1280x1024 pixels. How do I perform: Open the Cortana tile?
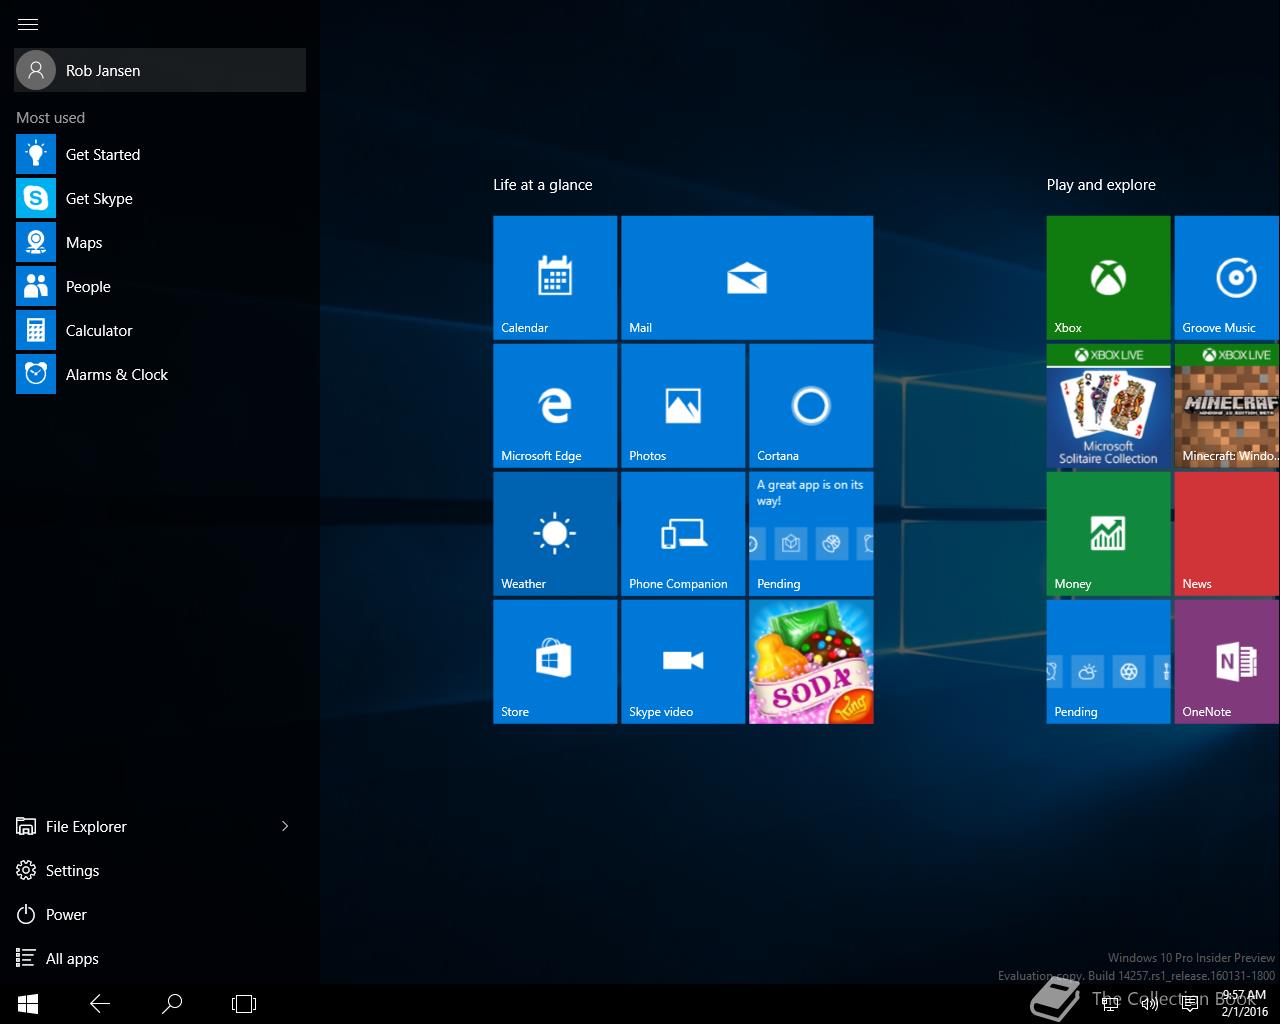pyautogui.click(x=811, y=406)
